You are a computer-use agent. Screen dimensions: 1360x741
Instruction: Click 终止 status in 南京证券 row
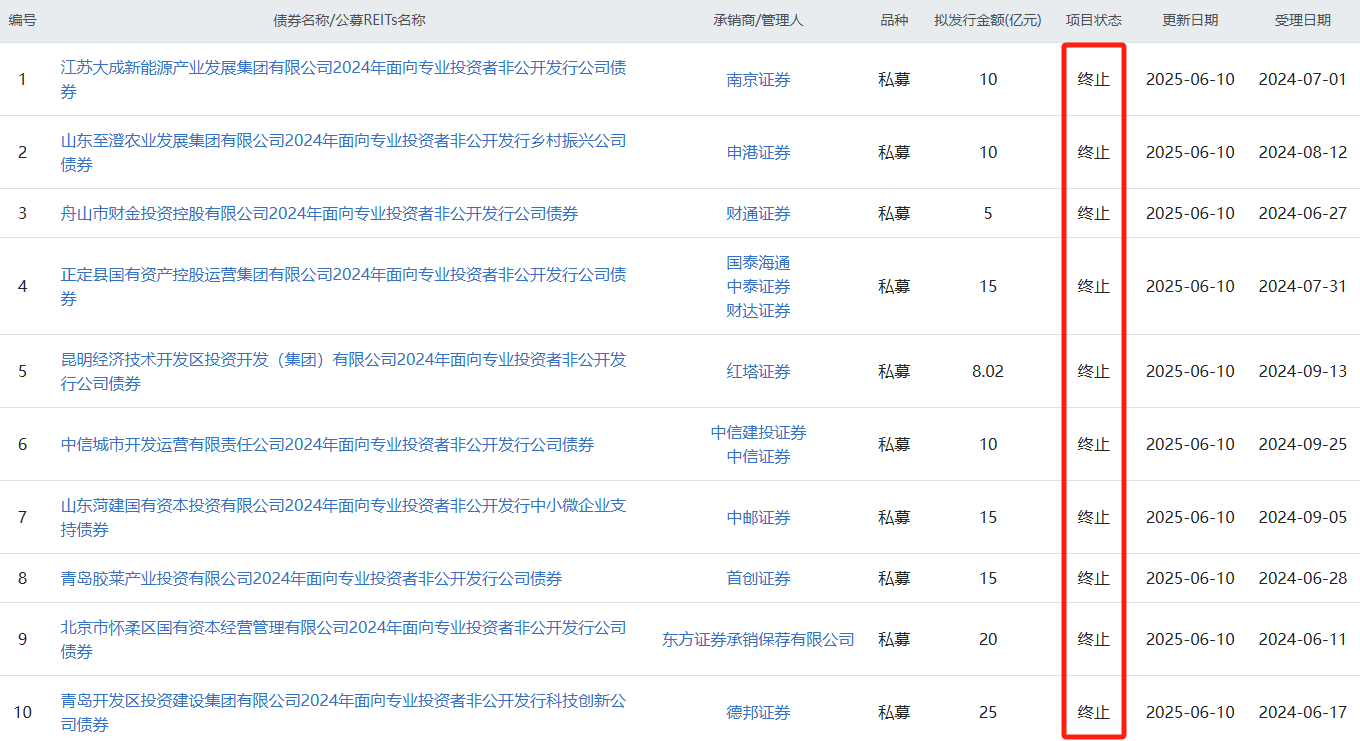1094,80
